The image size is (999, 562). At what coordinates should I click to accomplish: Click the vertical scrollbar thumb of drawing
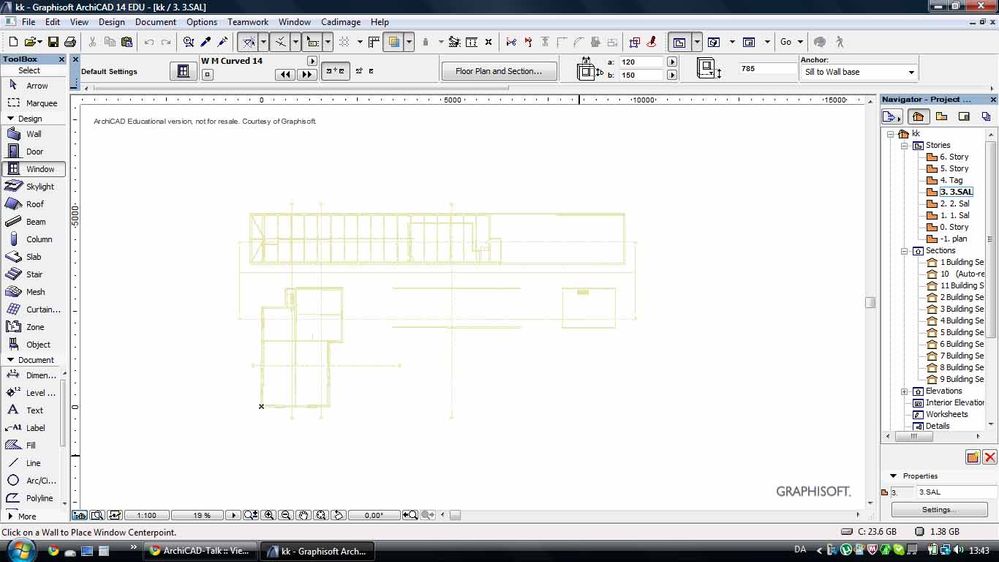pyautogui.click(x=870, y=302)
